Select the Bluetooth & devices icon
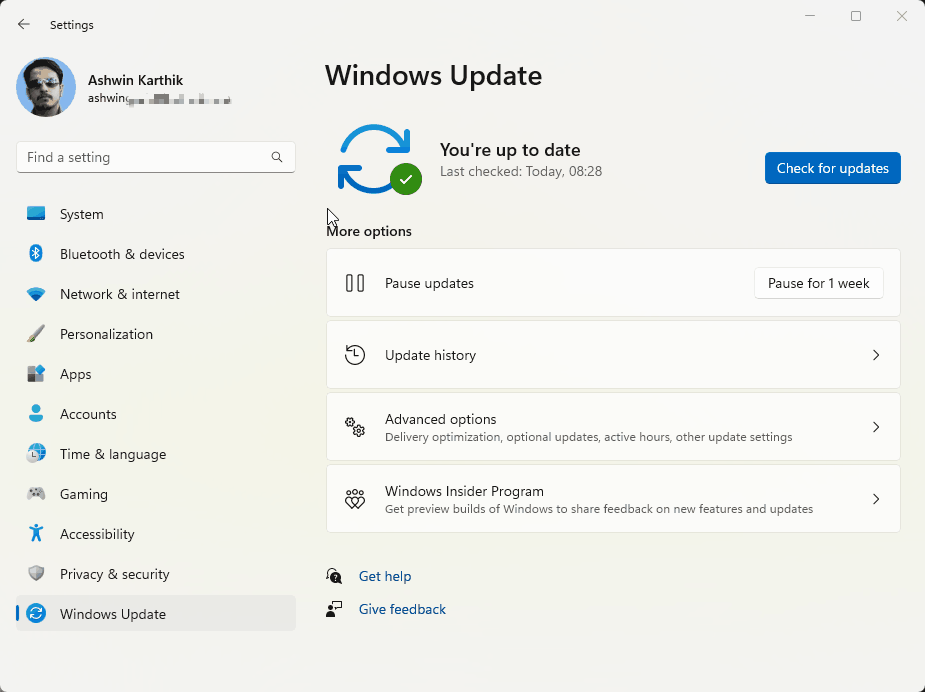This screenshot has width=925, height=692. (36, 254)
